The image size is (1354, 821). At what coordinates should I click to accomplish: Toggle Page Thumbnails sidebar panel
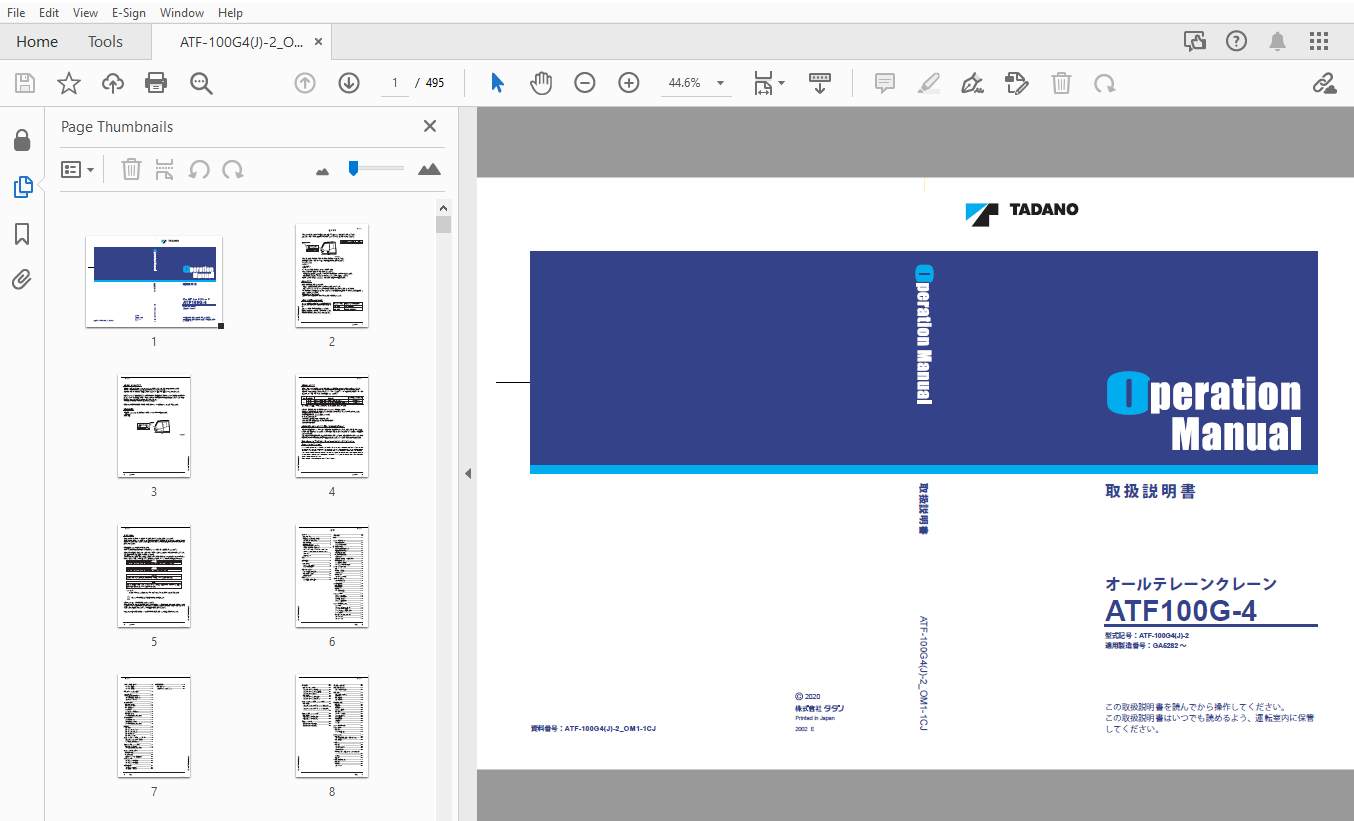tap(22, 186)
